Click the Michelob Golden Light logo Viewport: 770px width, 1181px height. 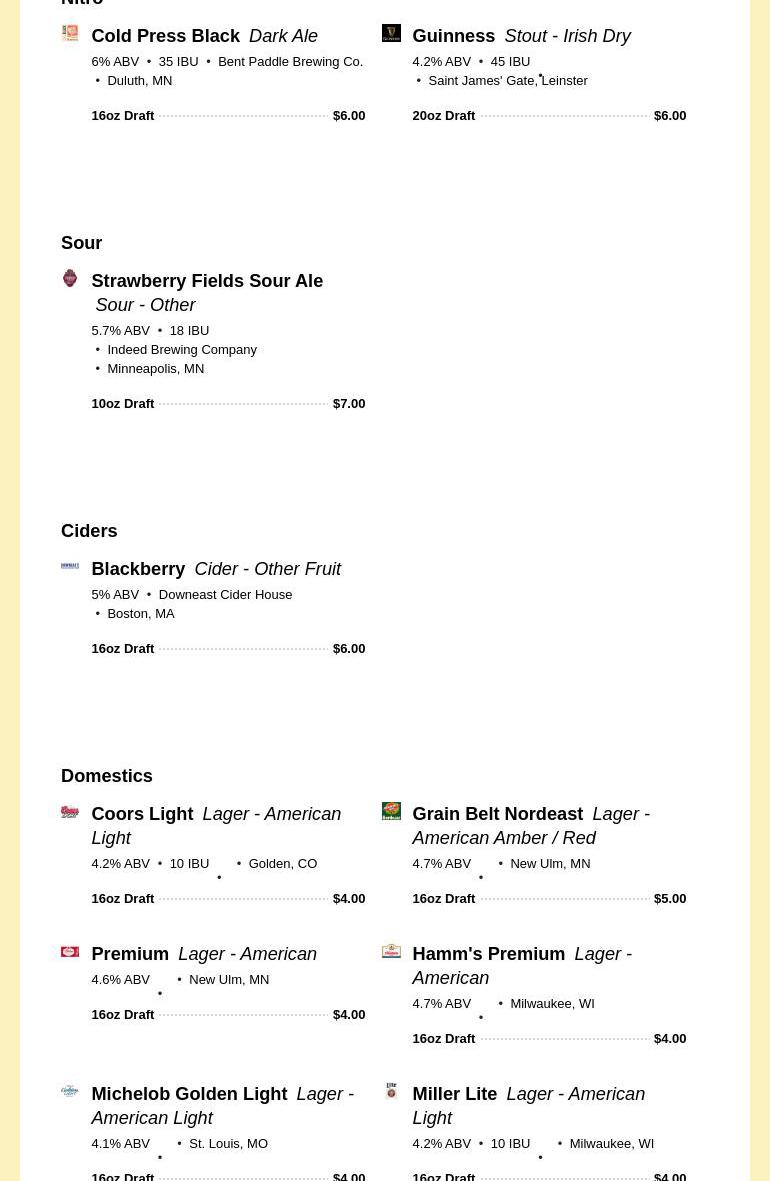click(70, 1091)
